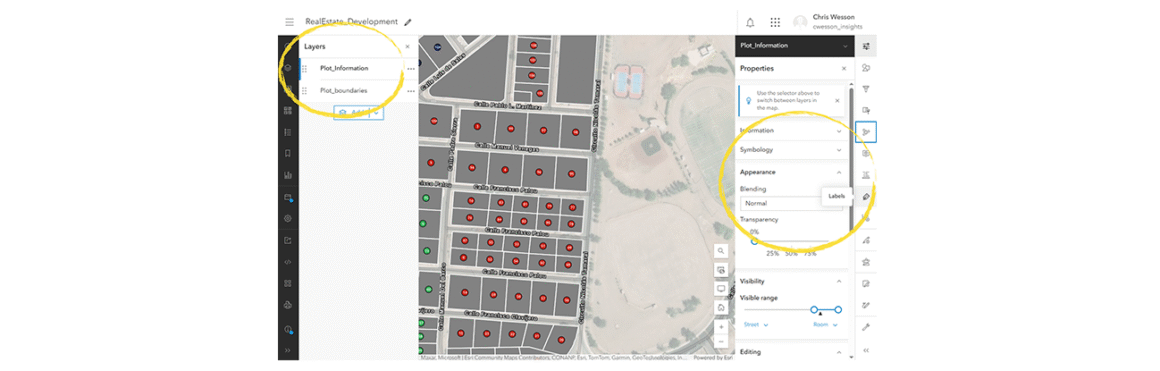Collapse the Appearance section
1160x371 pixels.
click(x=839, y=172)
